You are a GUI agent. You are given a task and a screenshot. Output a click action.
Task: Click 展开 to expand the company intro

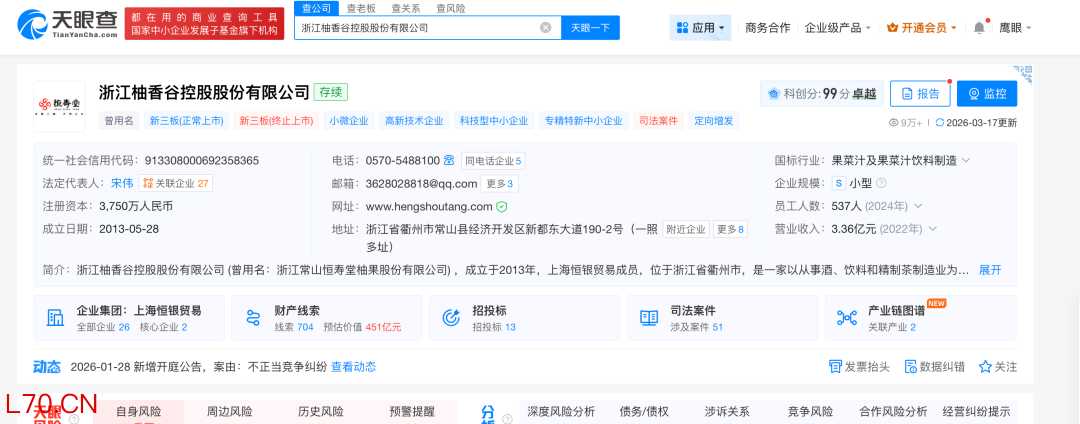coord(990,270)
